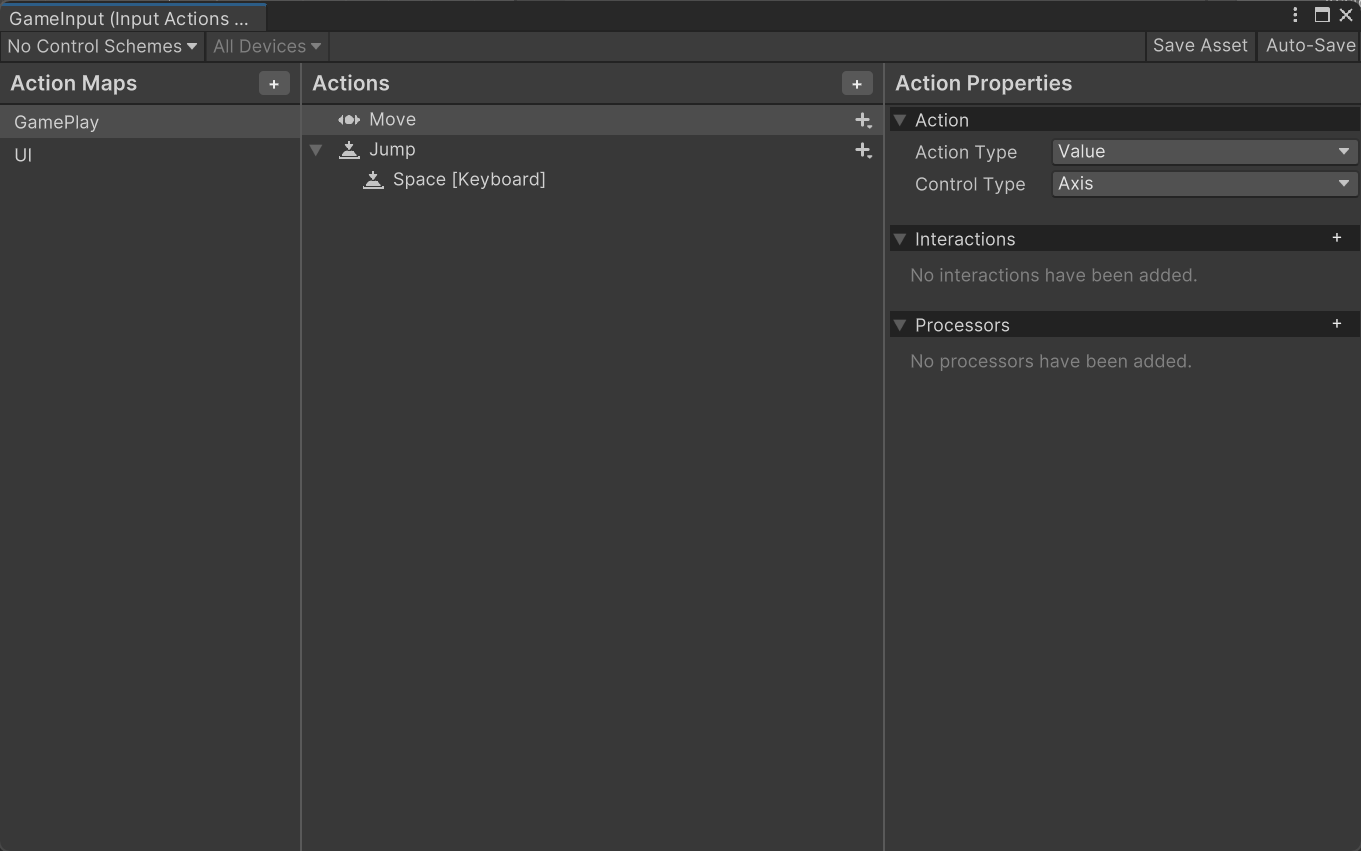Add a binding to the Jump action
The image size is (1361, 851).
point(862,149)
